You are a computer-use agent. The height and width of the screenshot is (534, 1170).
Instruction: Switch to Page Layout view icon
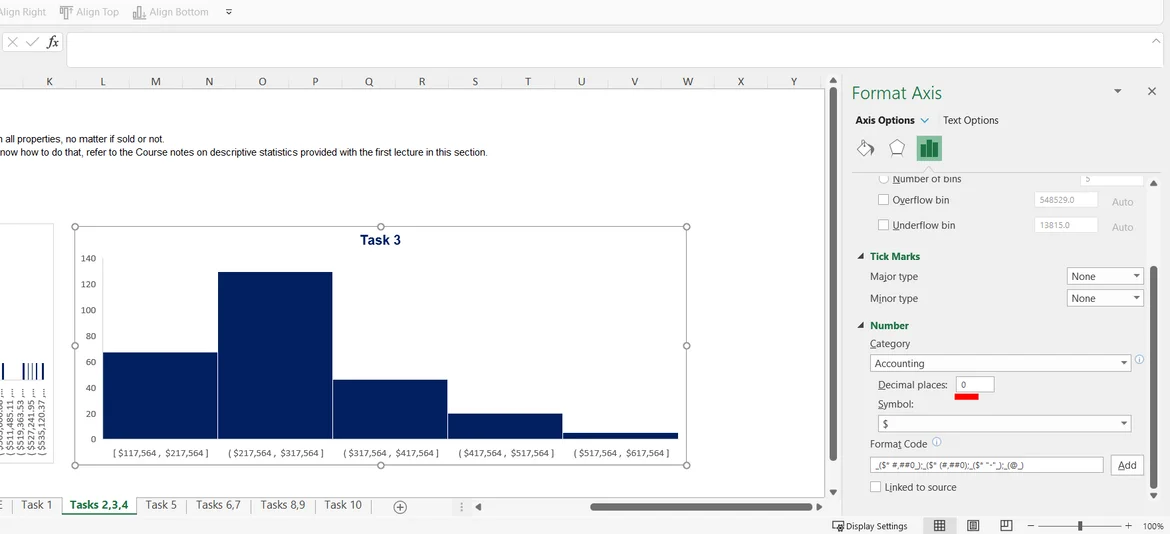973,526
